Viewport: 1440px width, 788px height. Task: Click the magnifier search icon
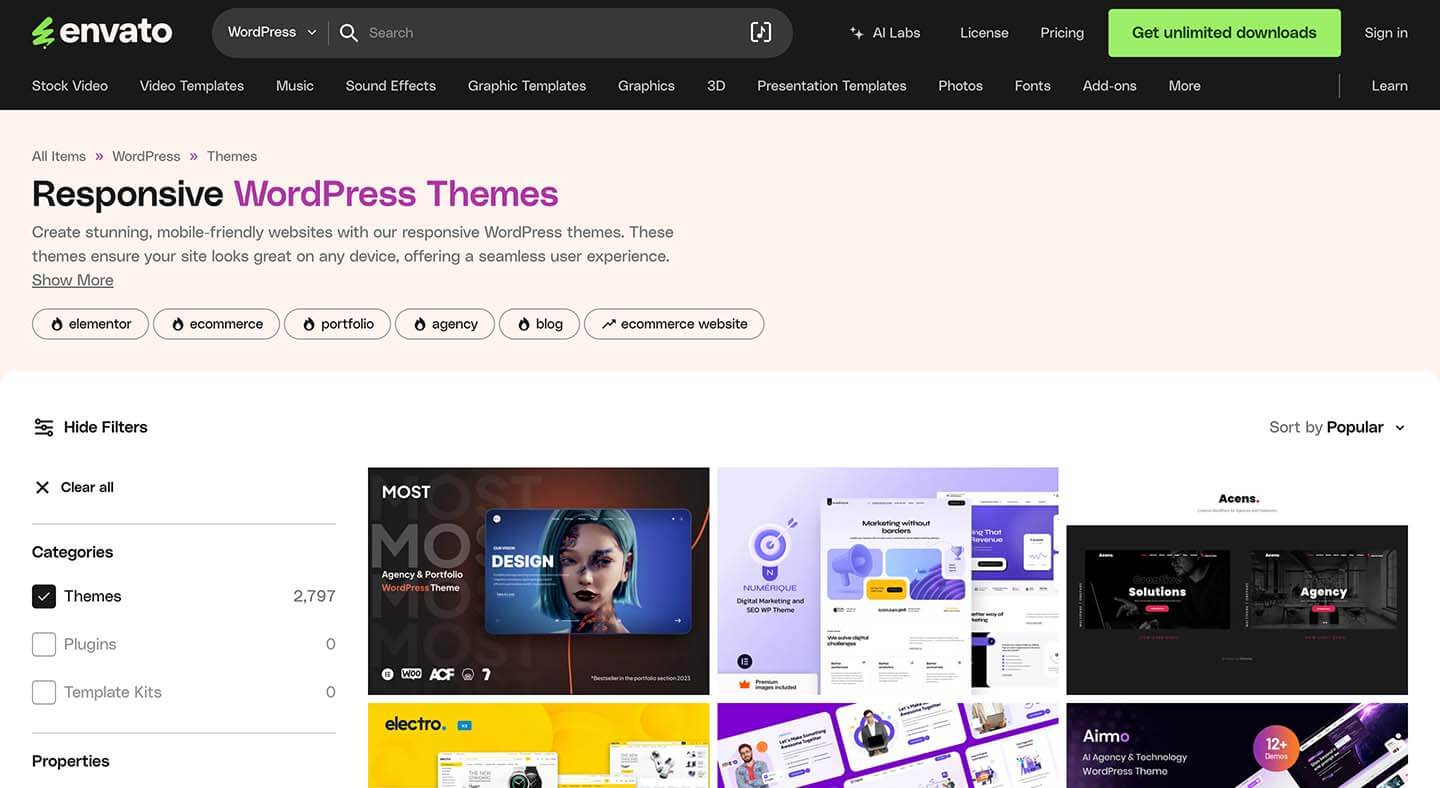click(349, 33)
